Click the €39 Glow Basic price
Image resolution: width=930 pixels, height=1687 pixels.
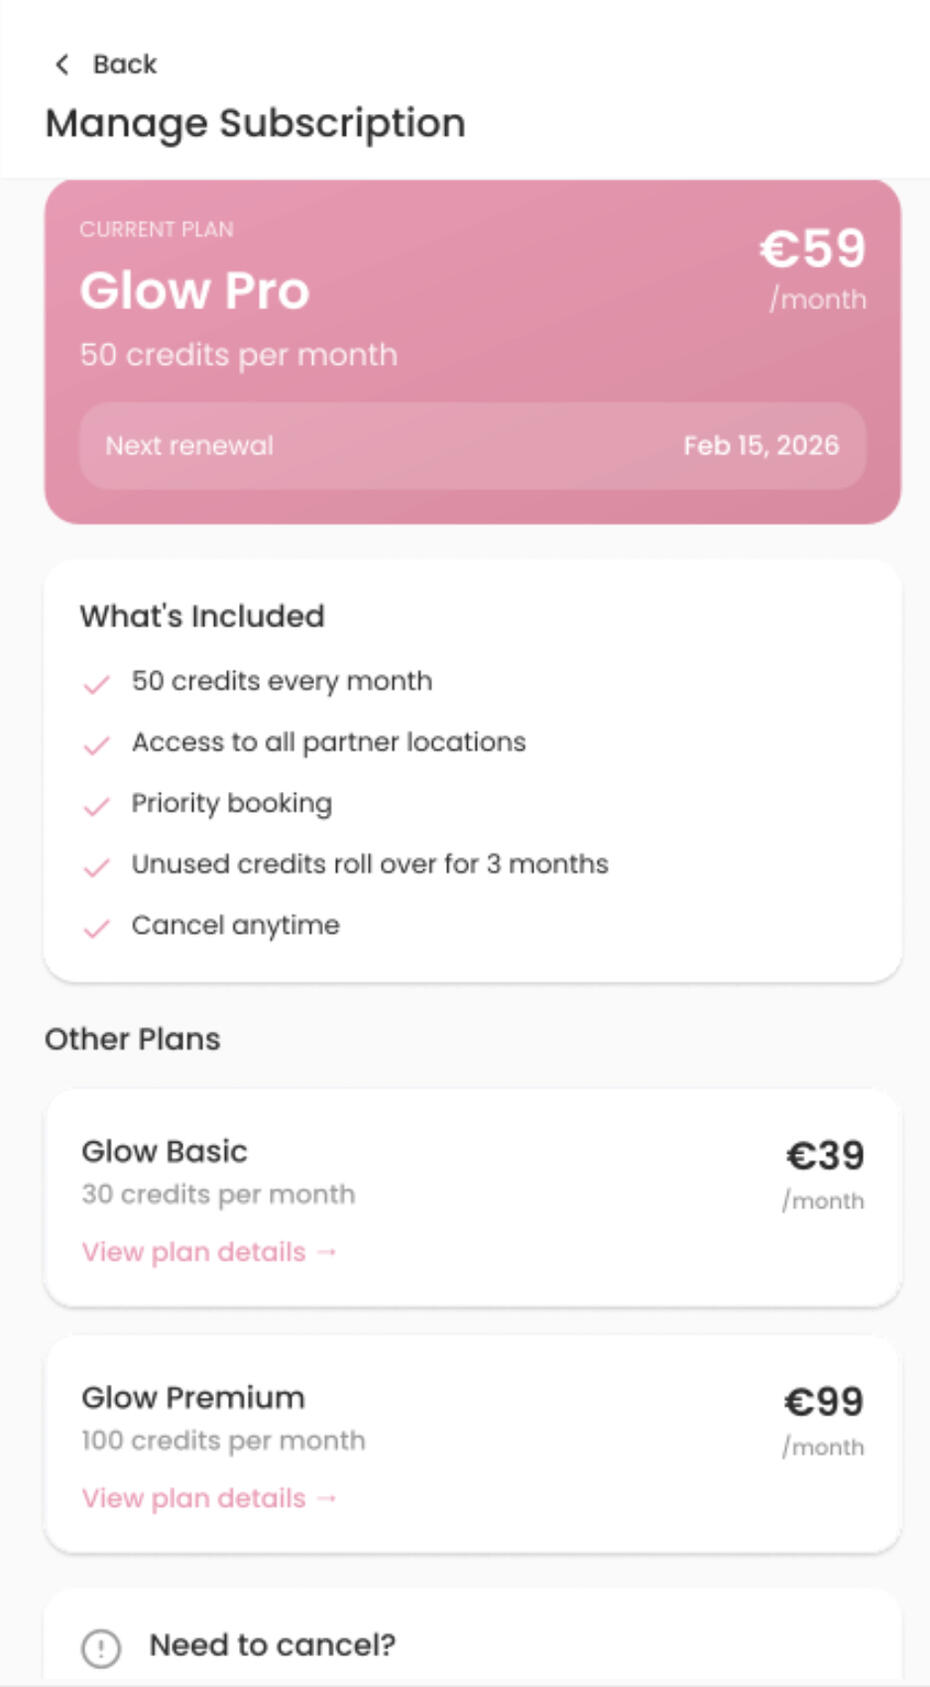pos(825,1156)
